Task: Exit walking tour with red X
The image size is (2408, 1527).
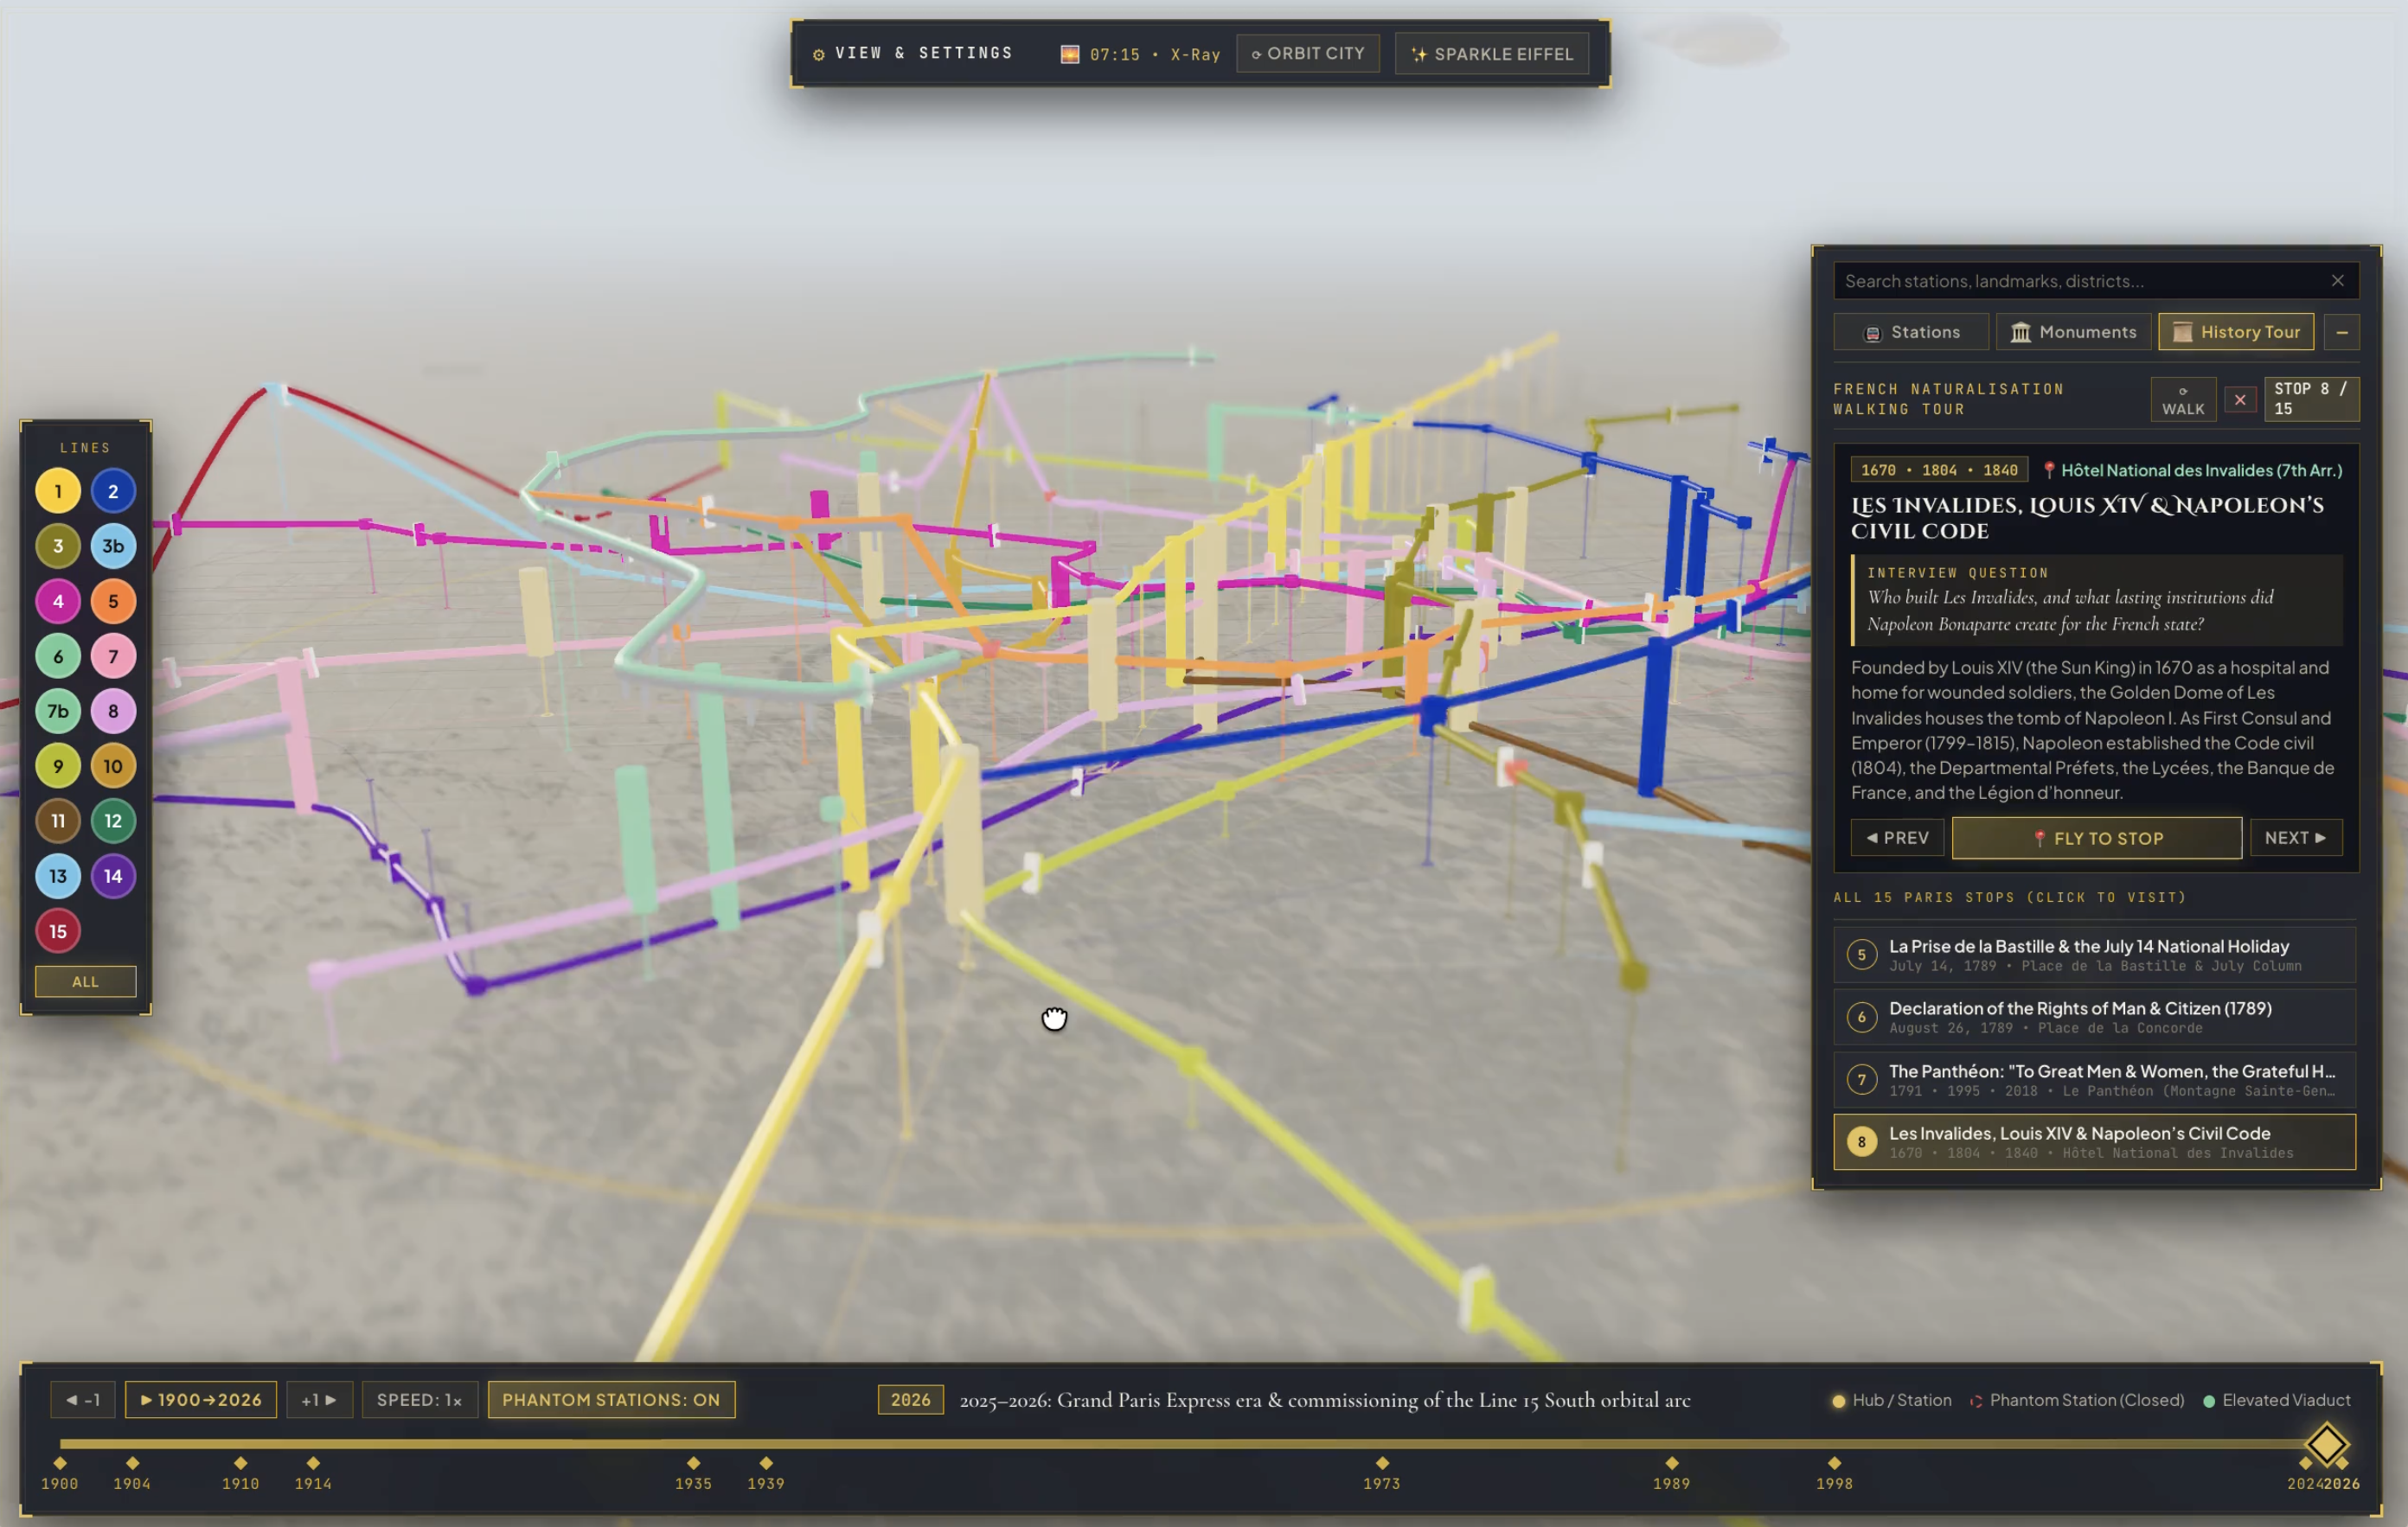Action: coord(2240,400)
